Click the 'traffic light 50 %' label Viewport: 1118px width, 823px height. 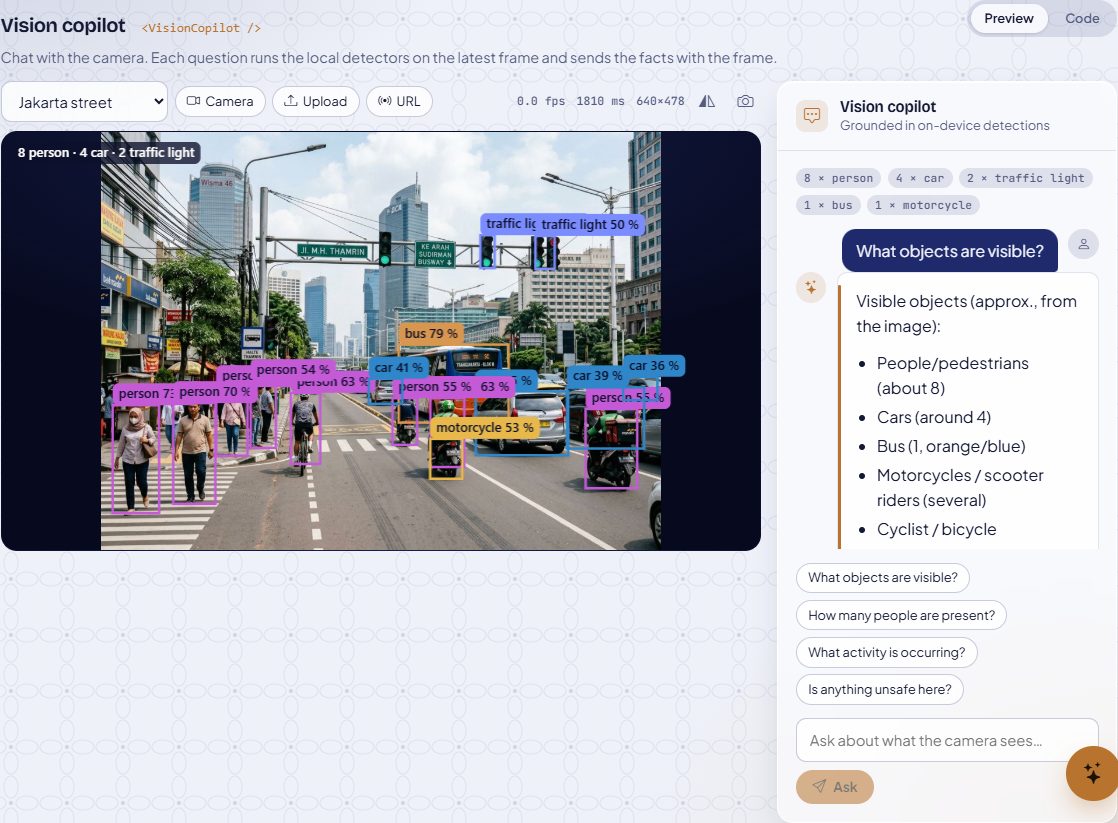(590, 224)
